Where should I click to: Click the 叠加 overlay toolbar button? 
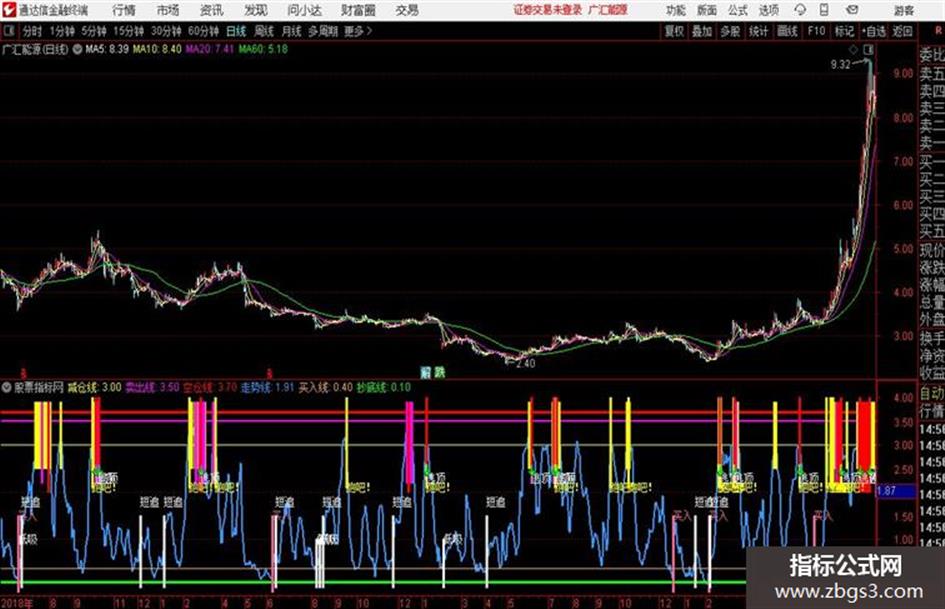point(702,31)
